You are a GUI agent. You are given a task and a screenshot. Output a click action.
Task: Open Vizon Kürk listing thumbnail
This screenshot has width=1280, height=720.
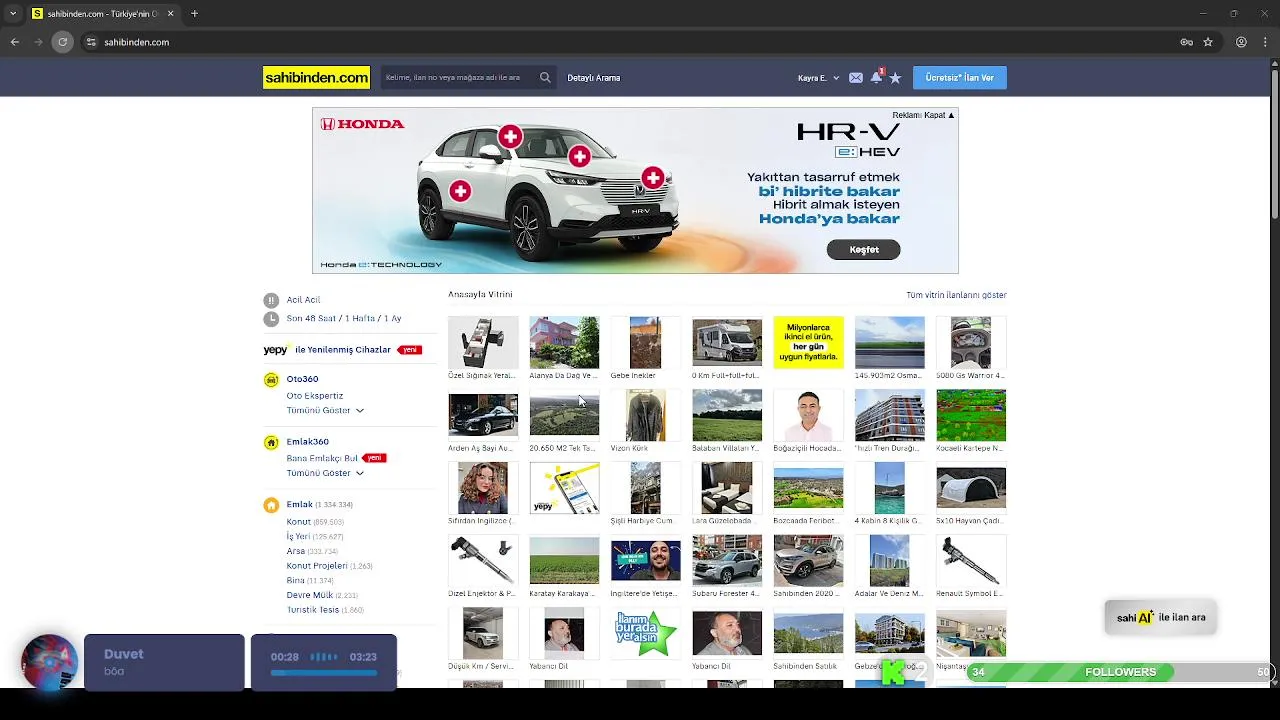click(645, 415)
